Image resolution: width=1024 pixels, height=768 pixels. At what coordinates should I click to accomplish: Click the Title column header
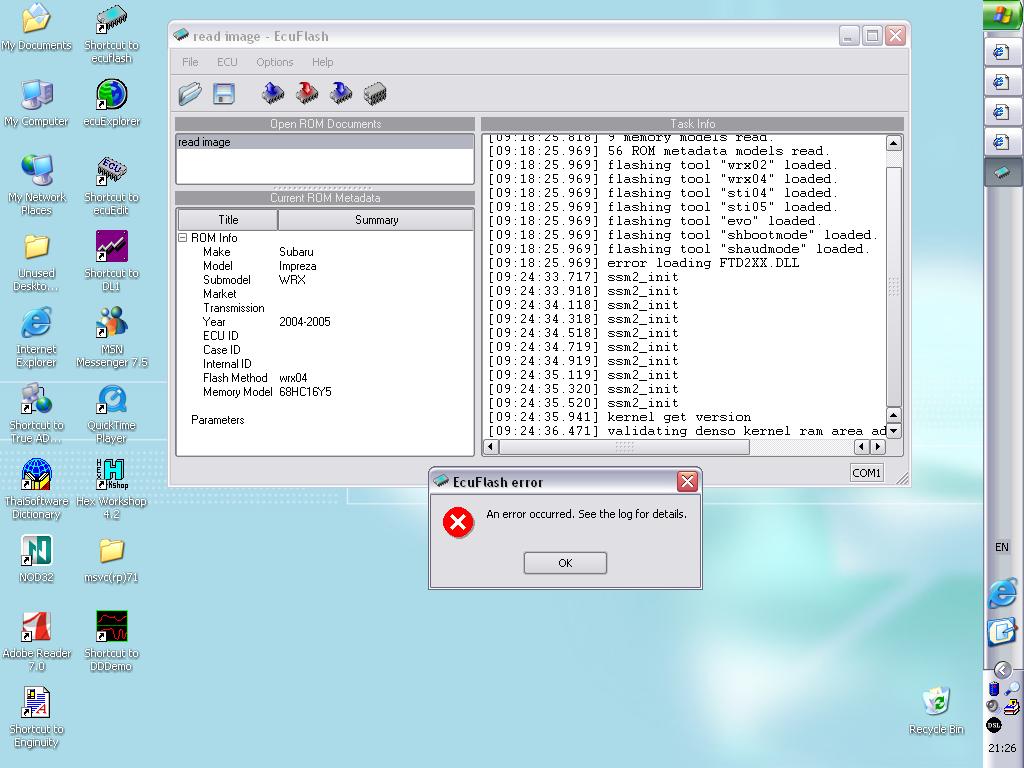[228, 220]
